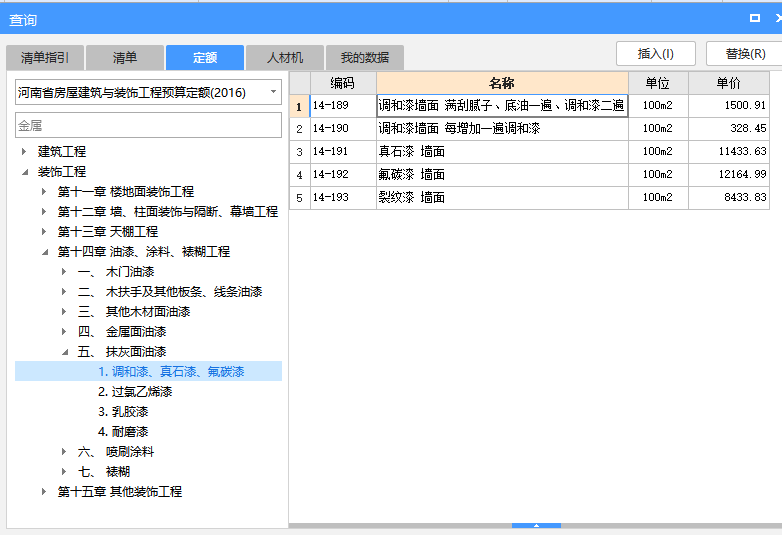
Task: Click unit price 328.45 cell
Action: point(729,129)
